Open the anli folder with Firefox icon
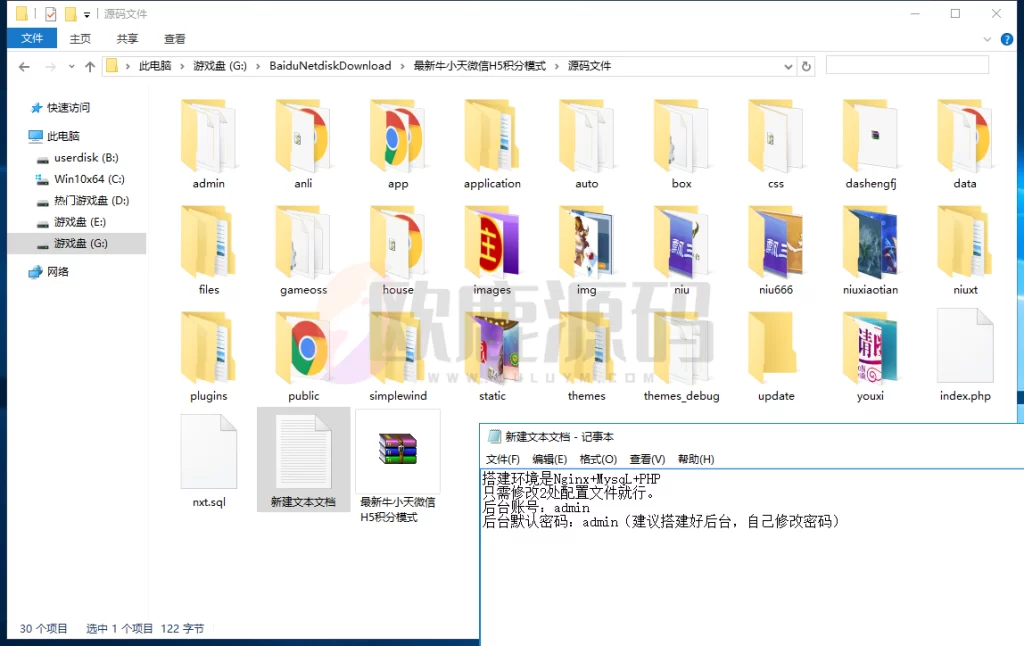Image resolution: width=1024 pixels, height=646 pixels. [x=303, y=140]
